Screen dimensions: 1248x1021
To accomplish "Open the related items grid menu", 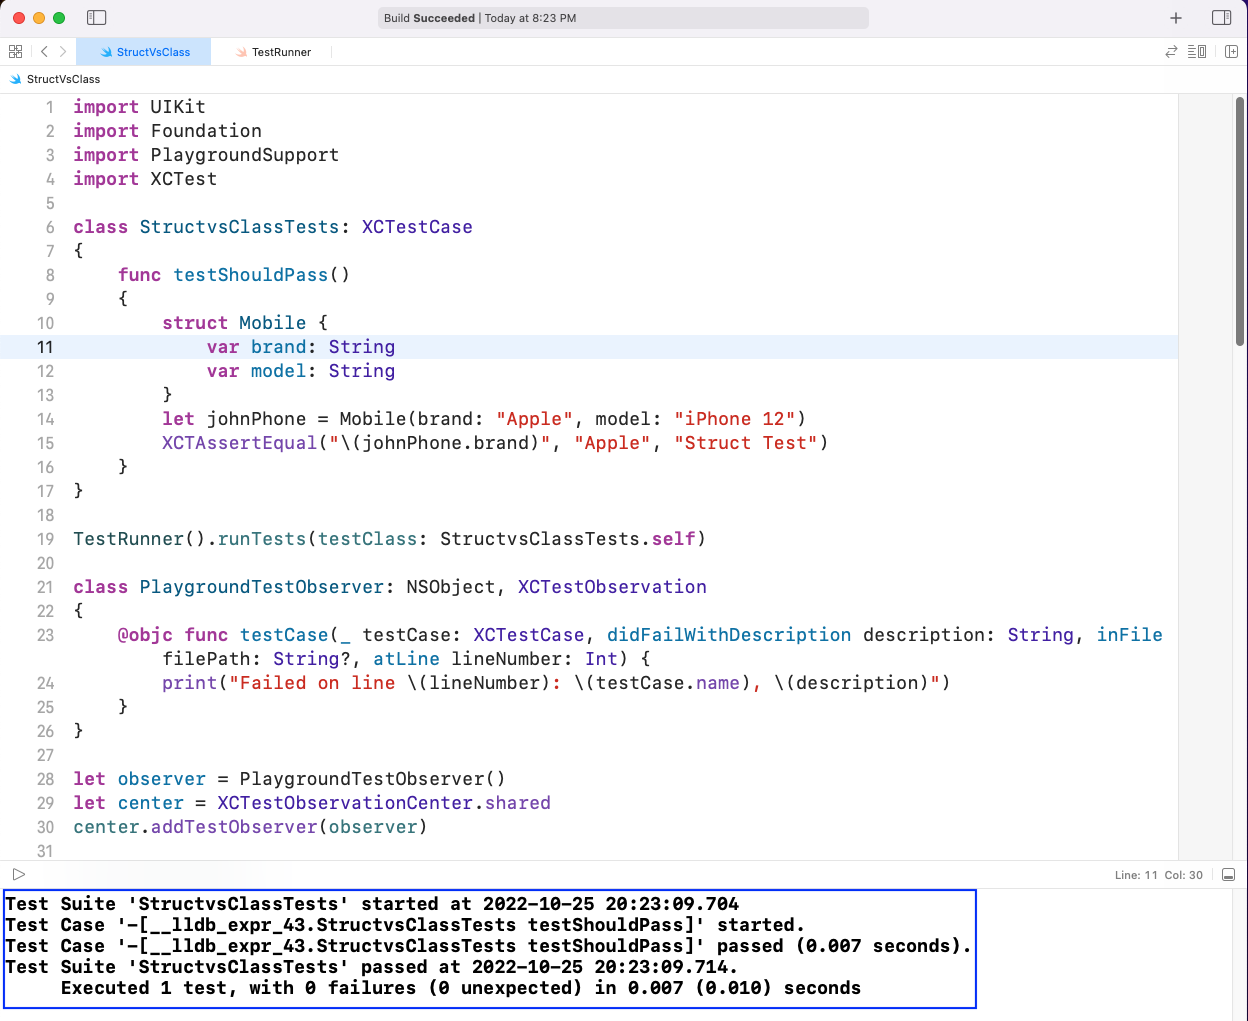I will click(15, 52).
